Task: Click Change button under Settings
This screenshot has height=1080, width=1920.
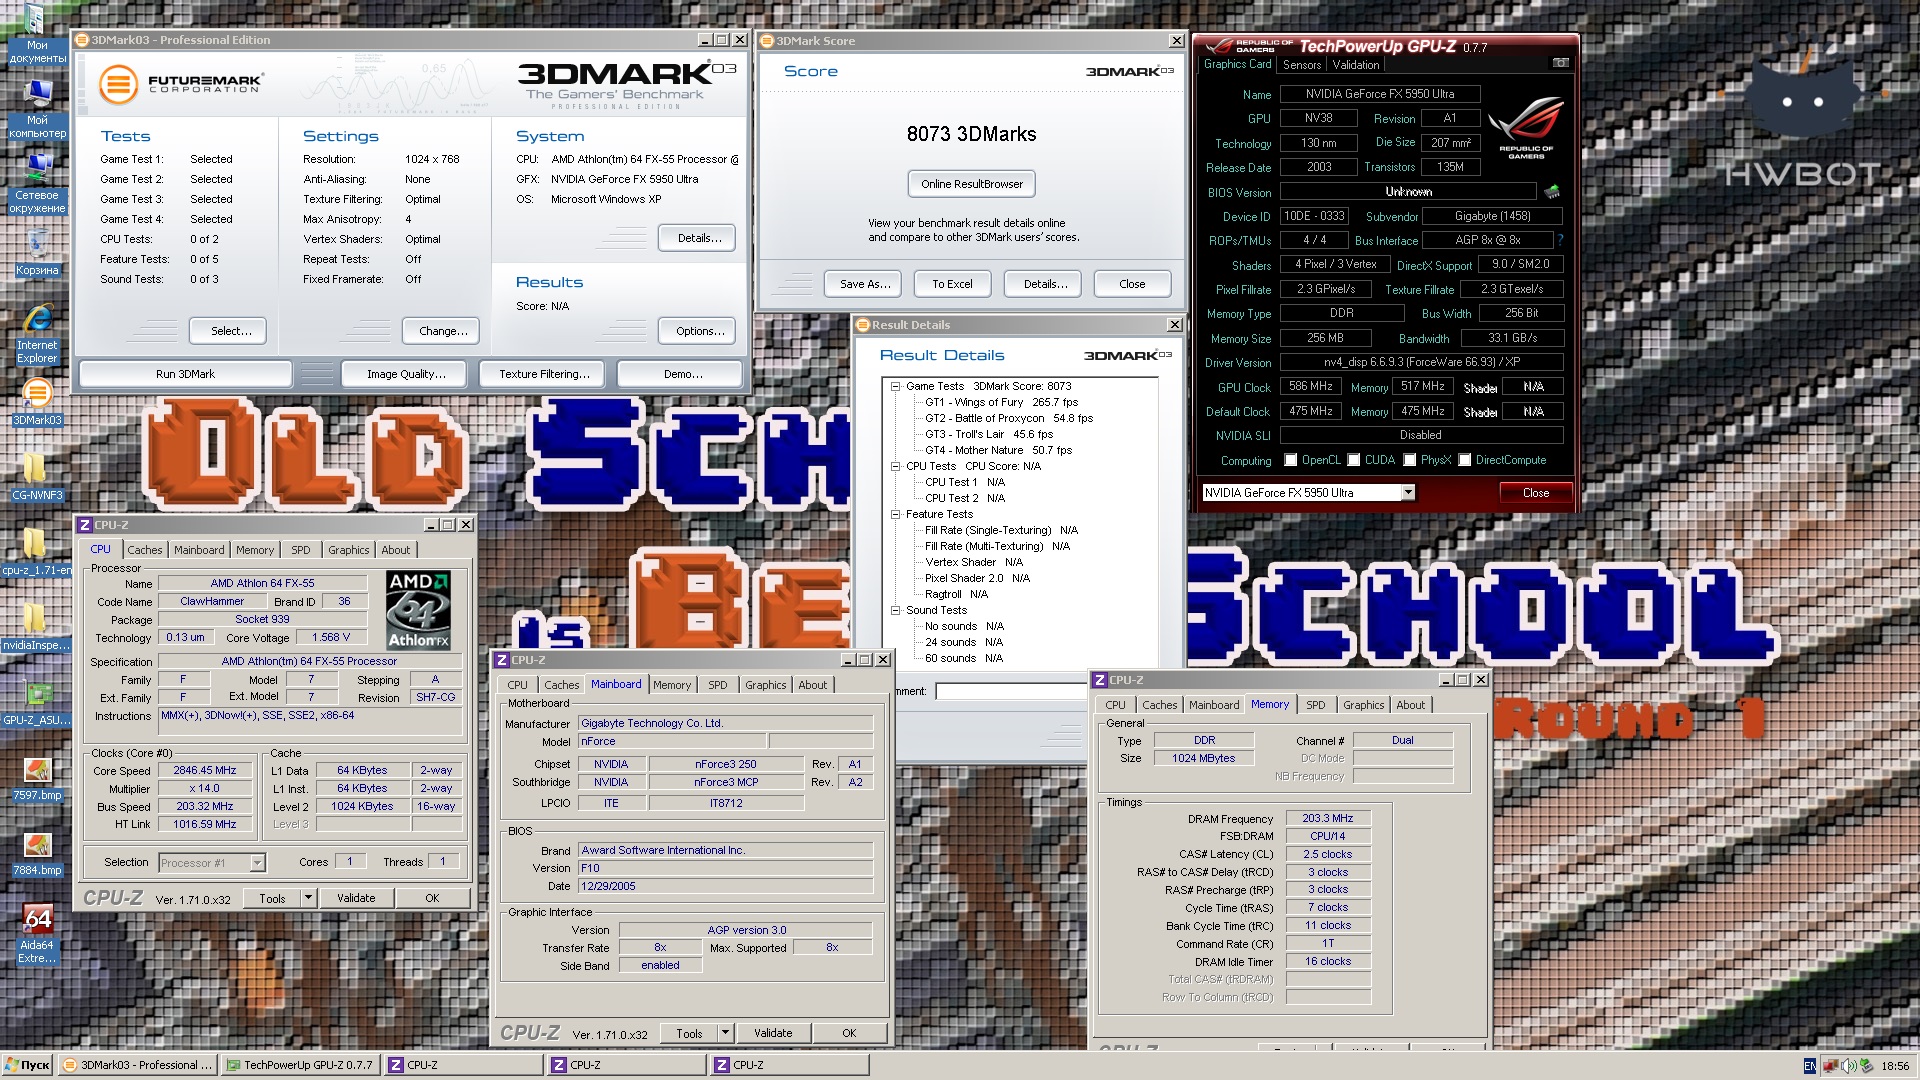Action: pyautogui.click(x=443, y=331)
